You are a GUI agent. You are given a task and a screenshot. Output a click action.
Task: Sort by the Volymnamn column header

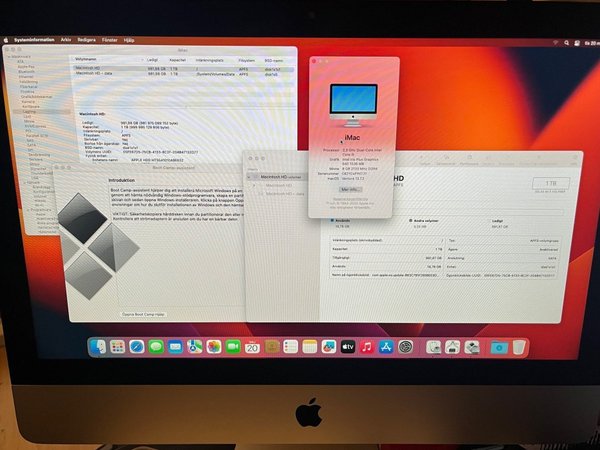click(x=86, y=59)
